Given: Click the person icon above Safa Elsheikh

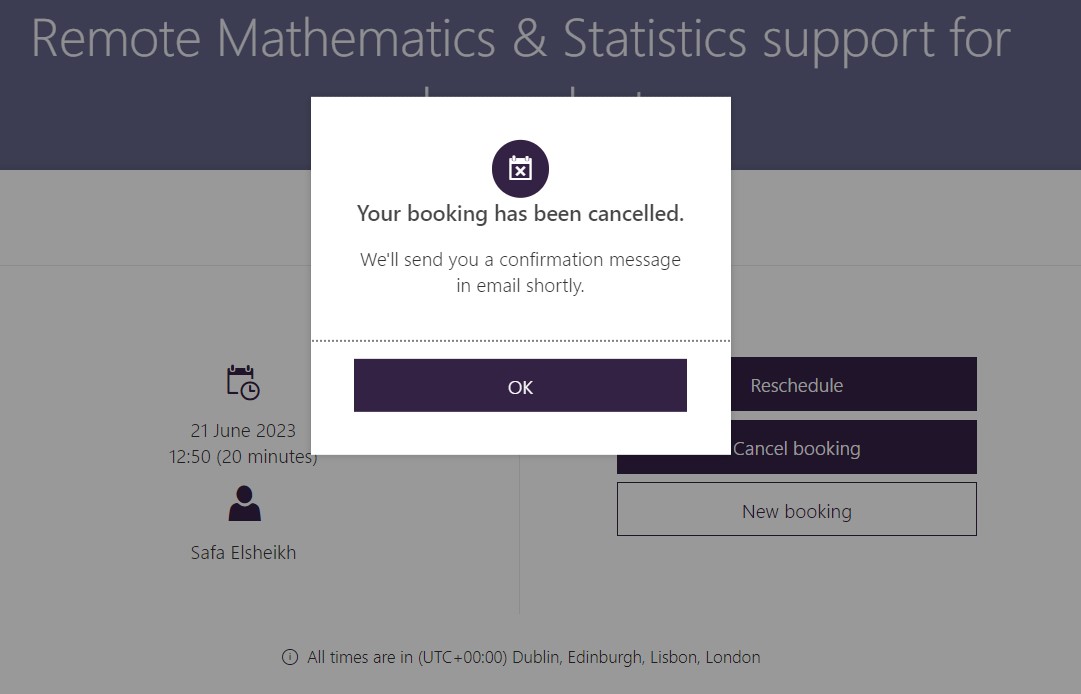Looking at the screenshot, I should 244,504.
